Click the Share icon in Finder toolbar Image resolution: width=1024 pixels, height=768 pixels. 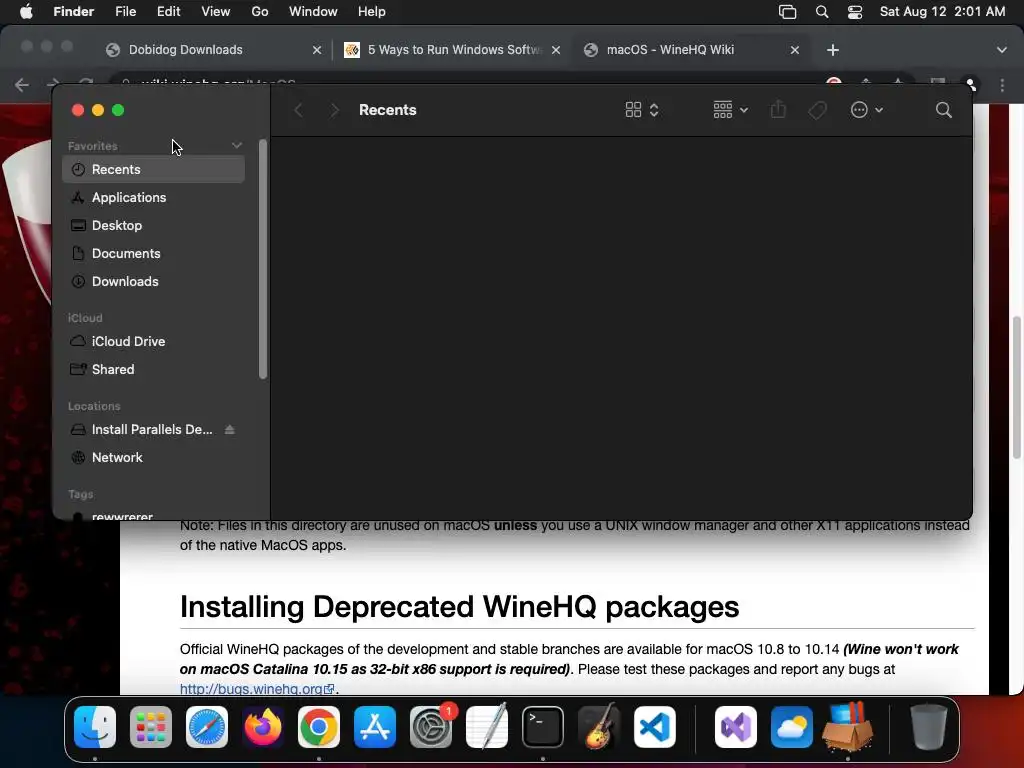pyautogui.click(x=778, y=110)
